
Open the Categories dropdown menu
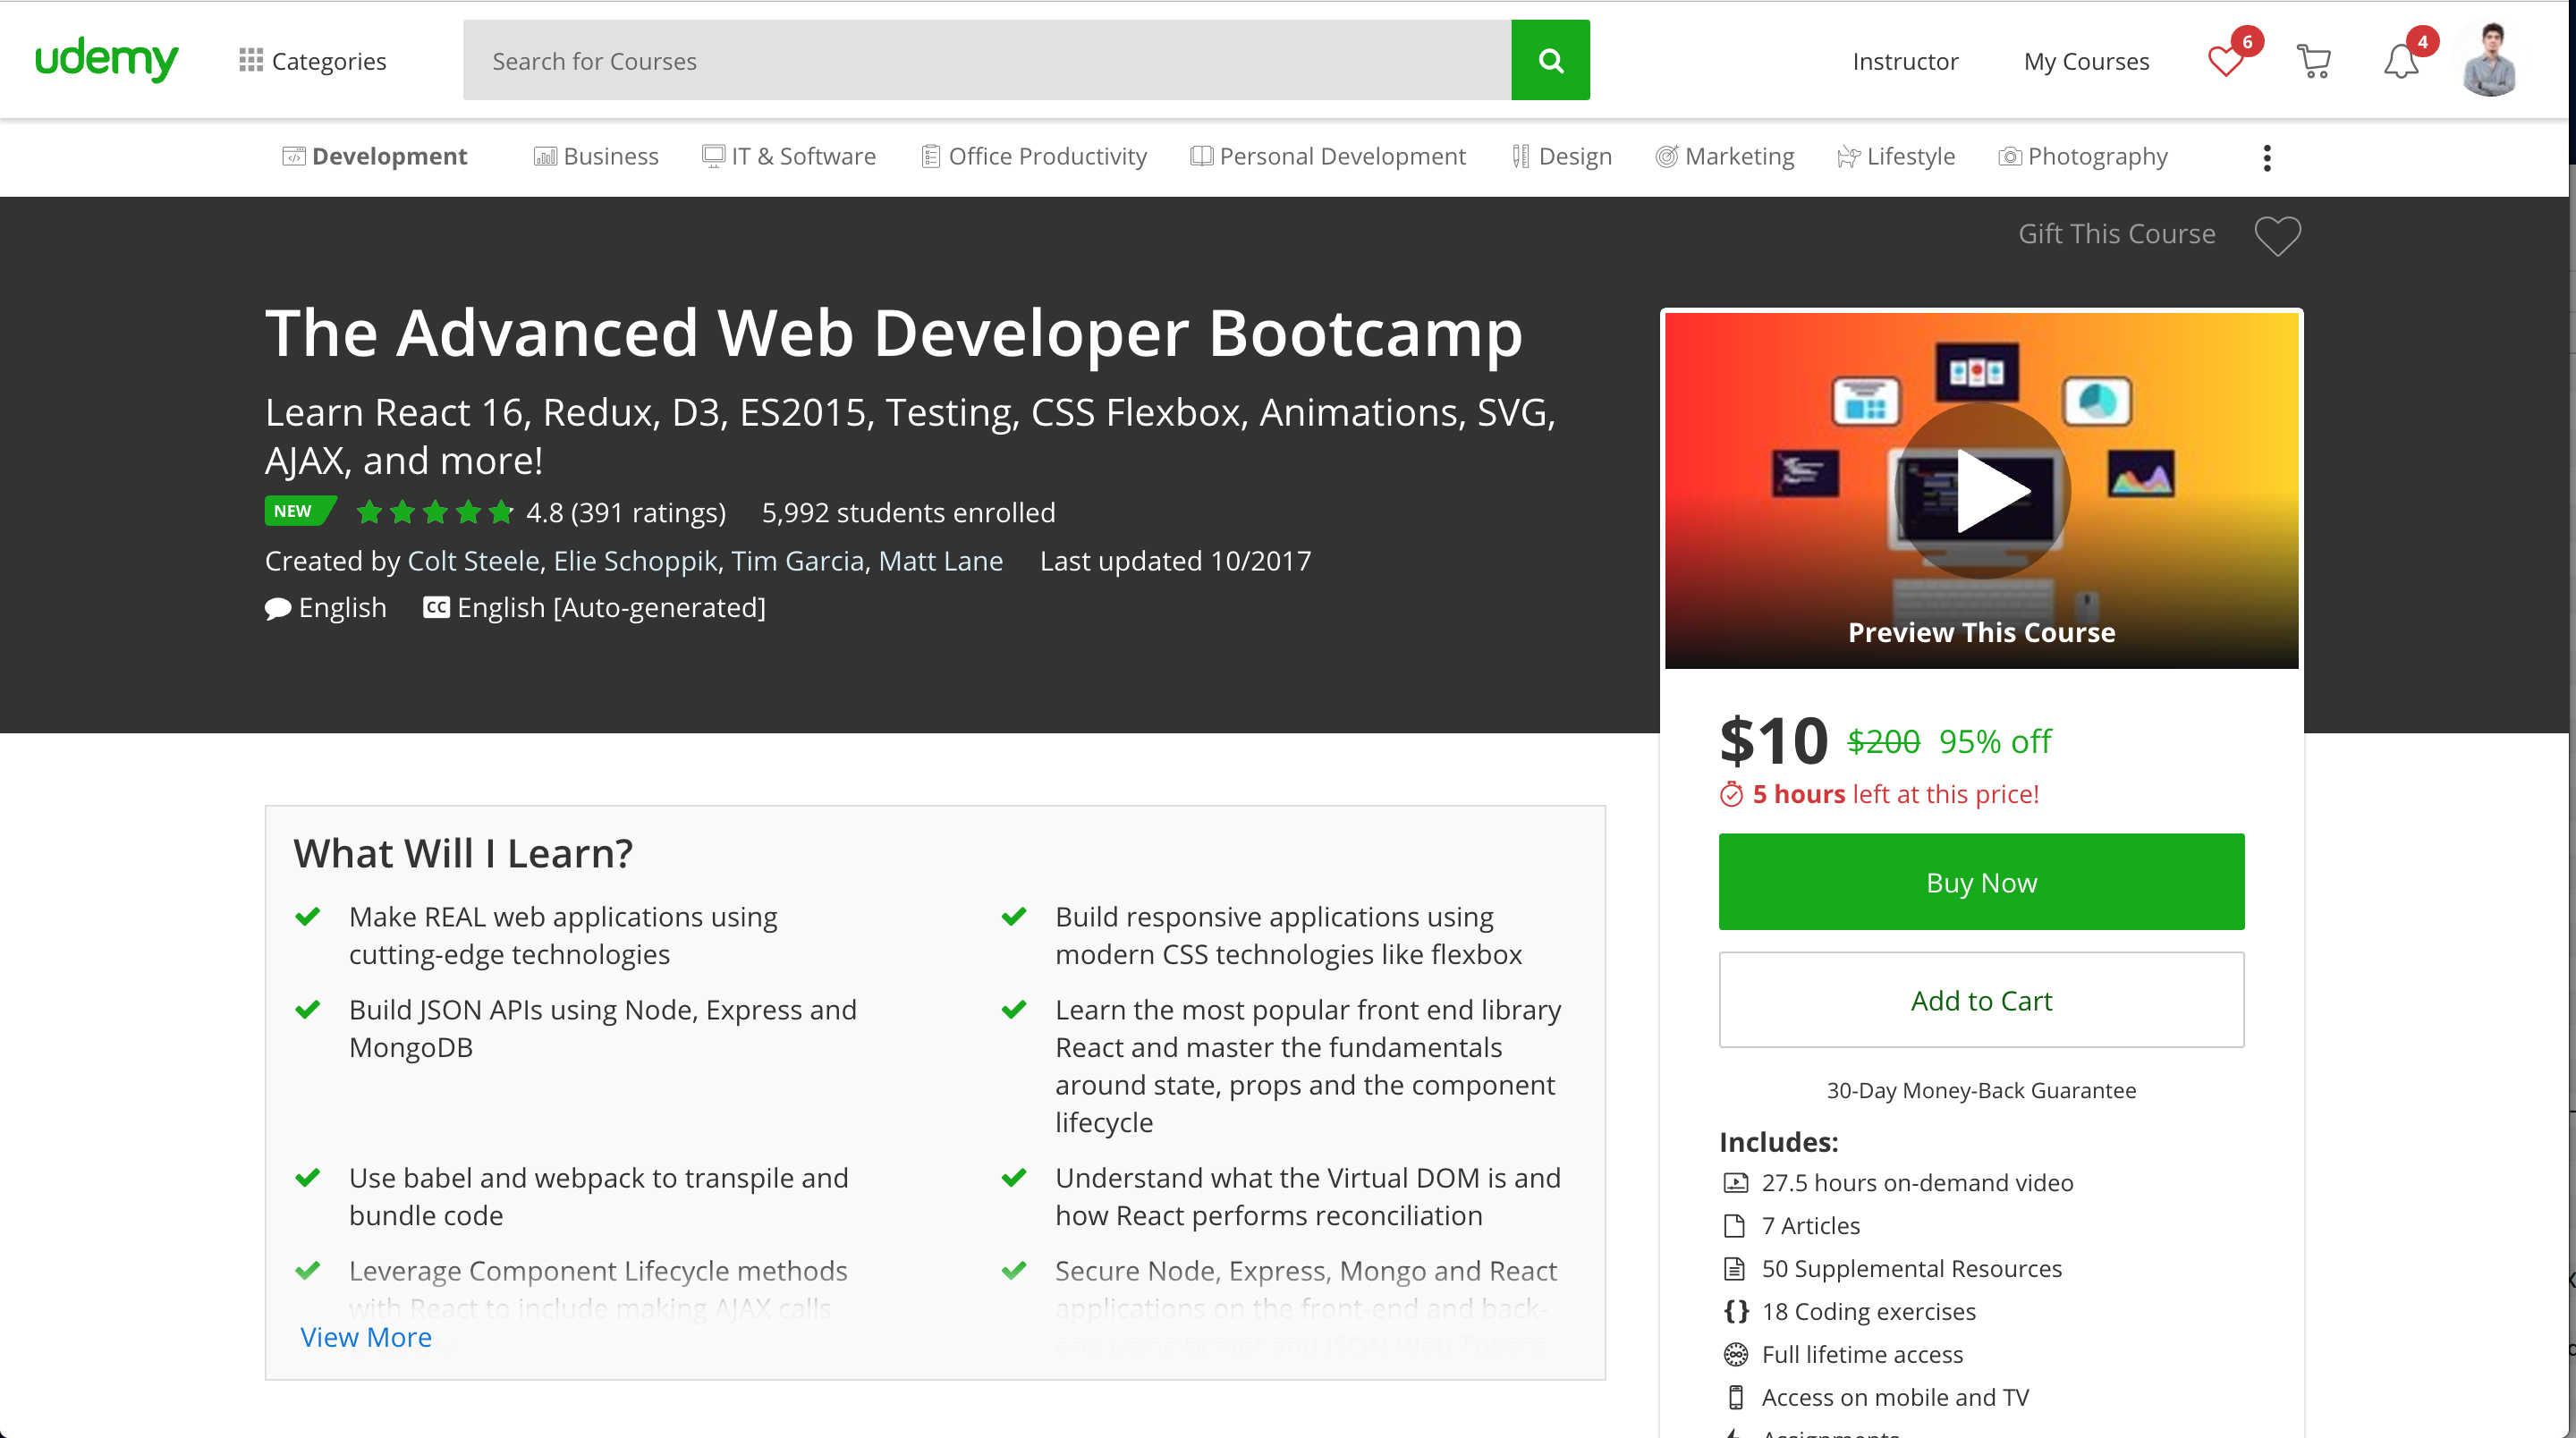click(x=313, y=61)
